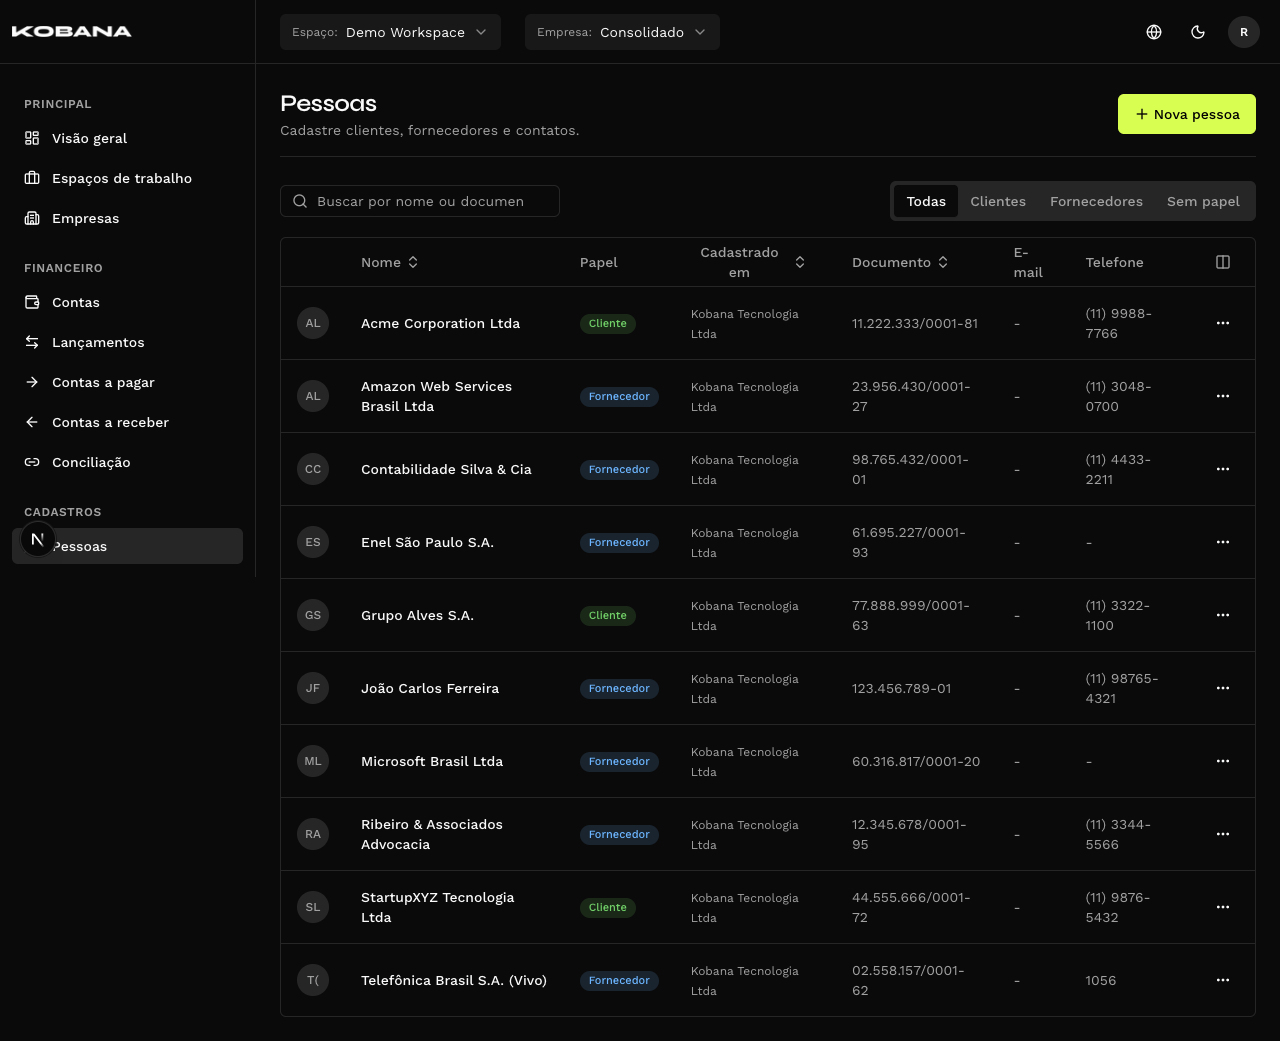Open Microsoft Brasil Ltda name

[x=432, y=761]
